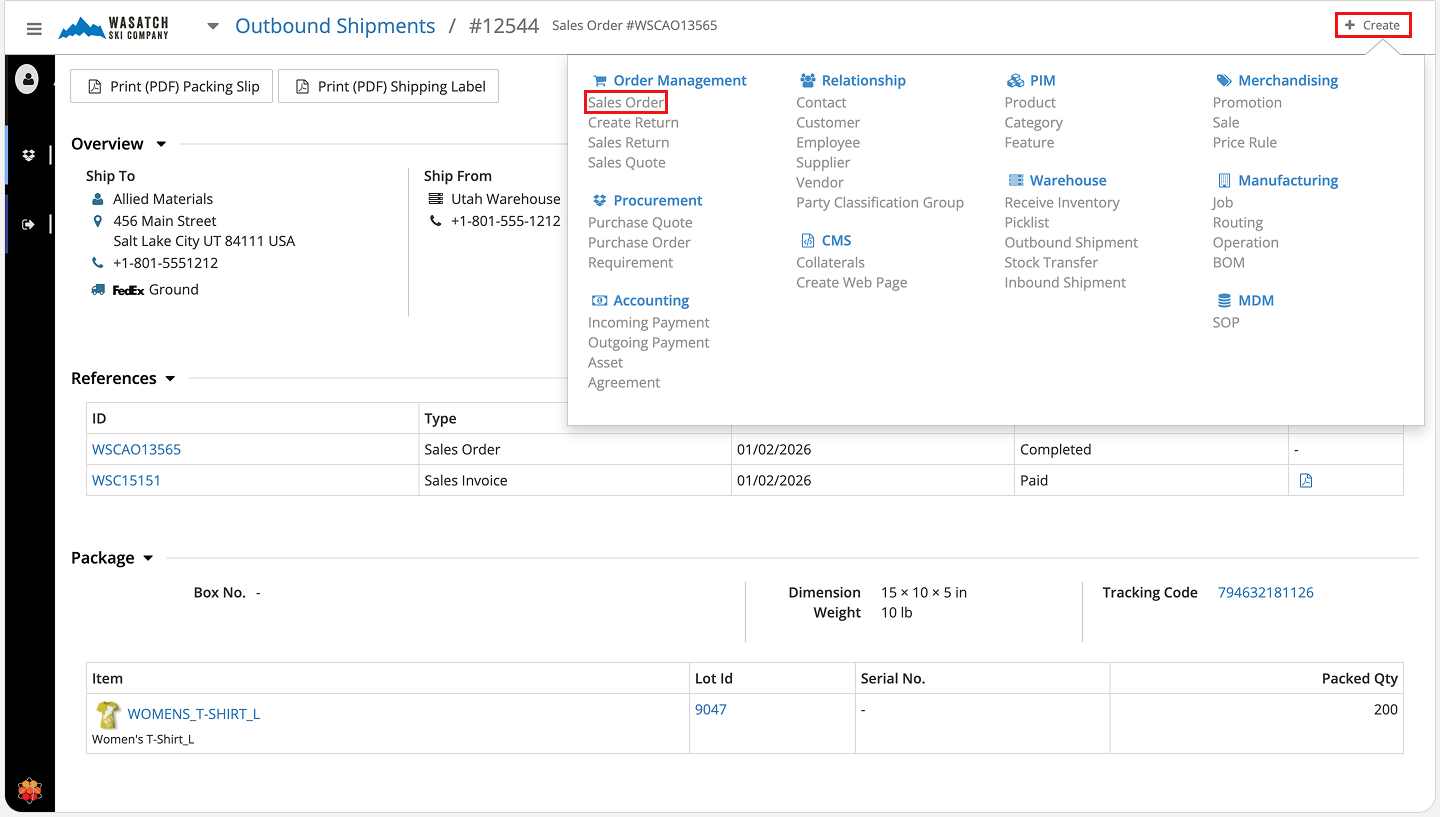The width and height of the screenshot is (1440, 817).
Task: Select Stock Transfer under Warehouse
Action: coord(1051,263)
